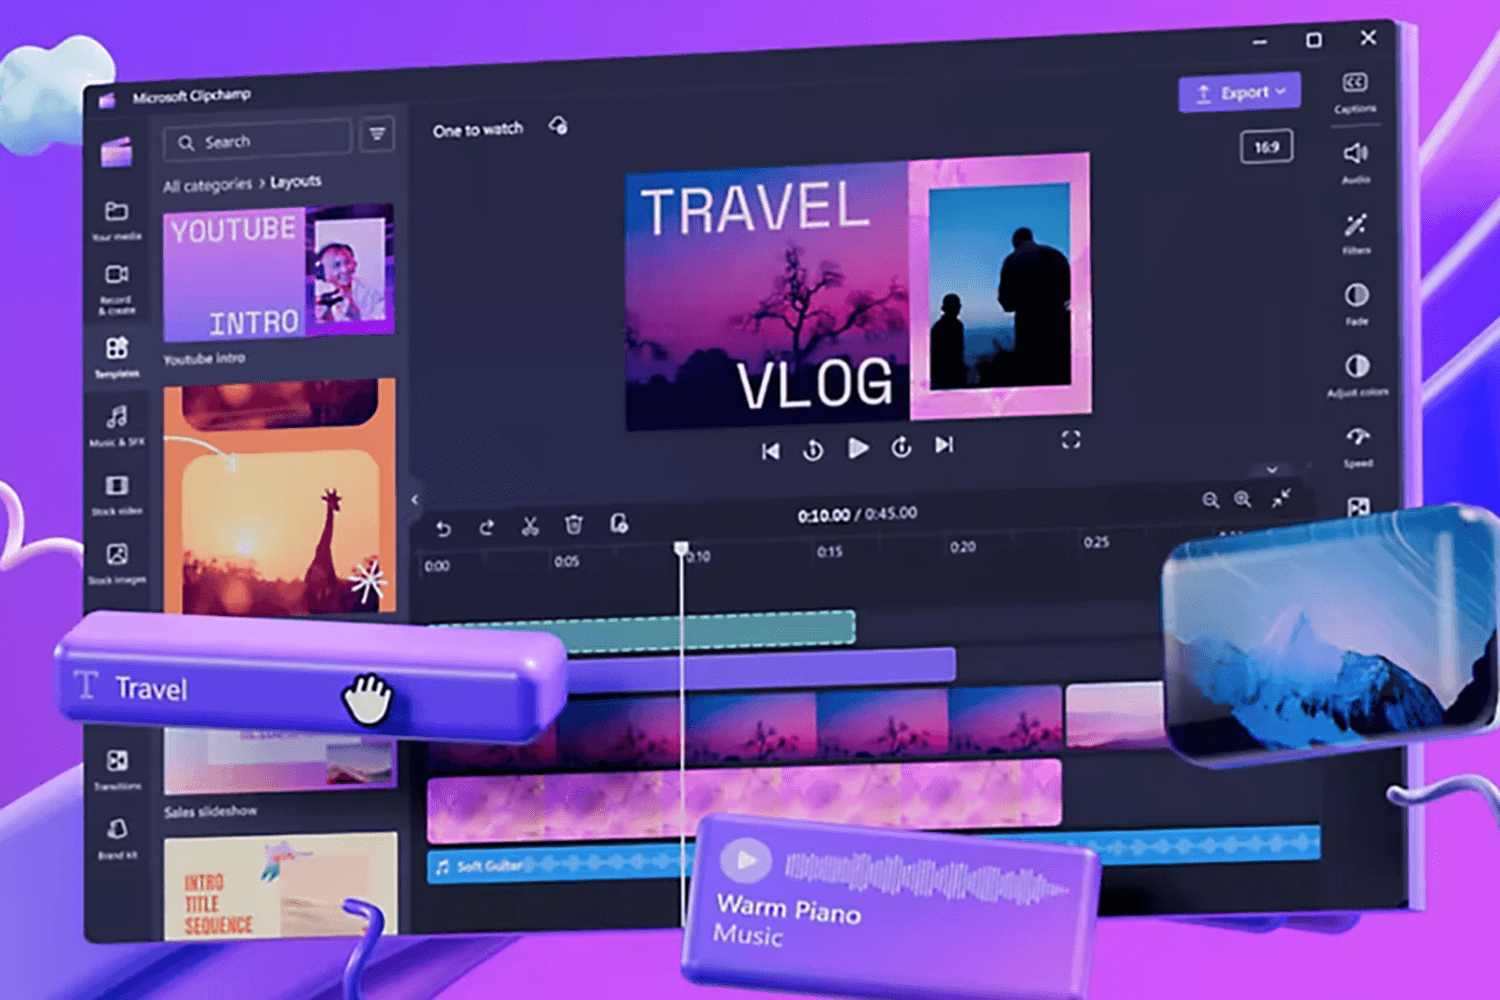Click the trash delete icon

click(574, 525)
